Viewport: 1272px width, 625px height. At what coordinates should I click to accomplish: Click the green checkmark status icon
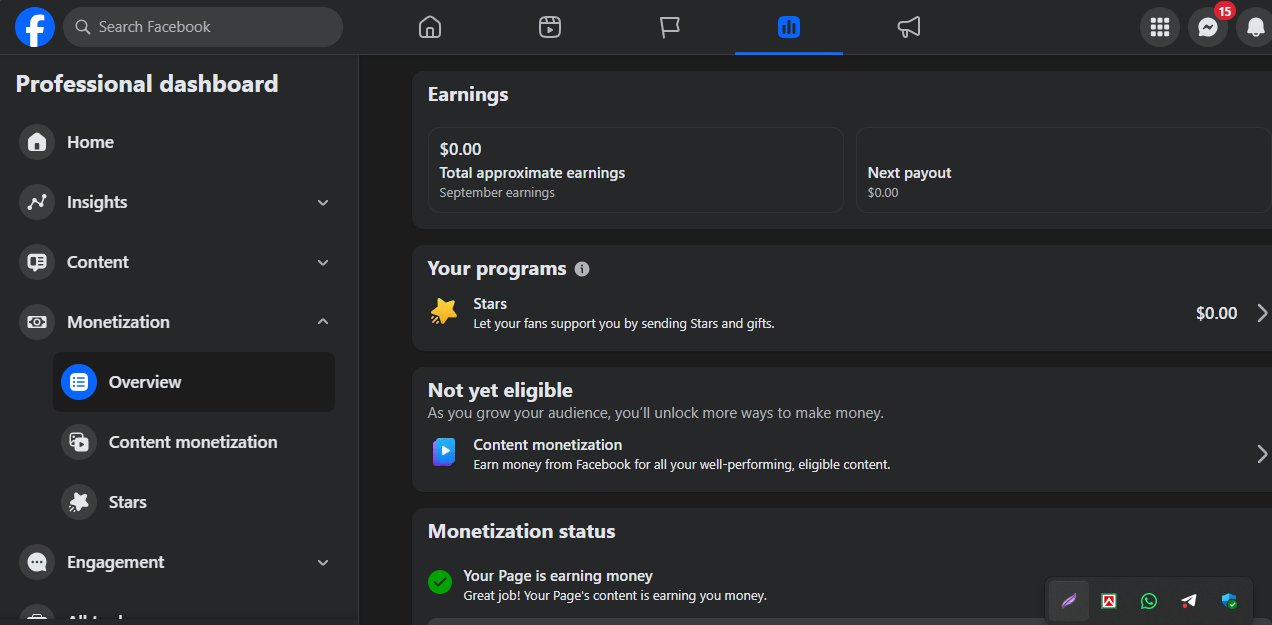pyautogui.click(x=439, y=582)
